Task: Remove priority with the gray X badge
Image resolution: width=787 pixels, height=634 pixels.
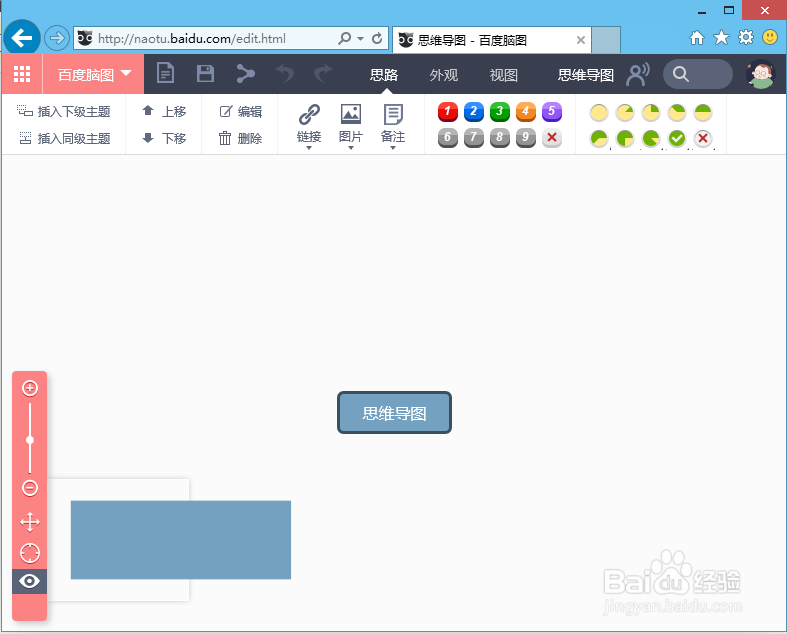Action: click(552, 138)
